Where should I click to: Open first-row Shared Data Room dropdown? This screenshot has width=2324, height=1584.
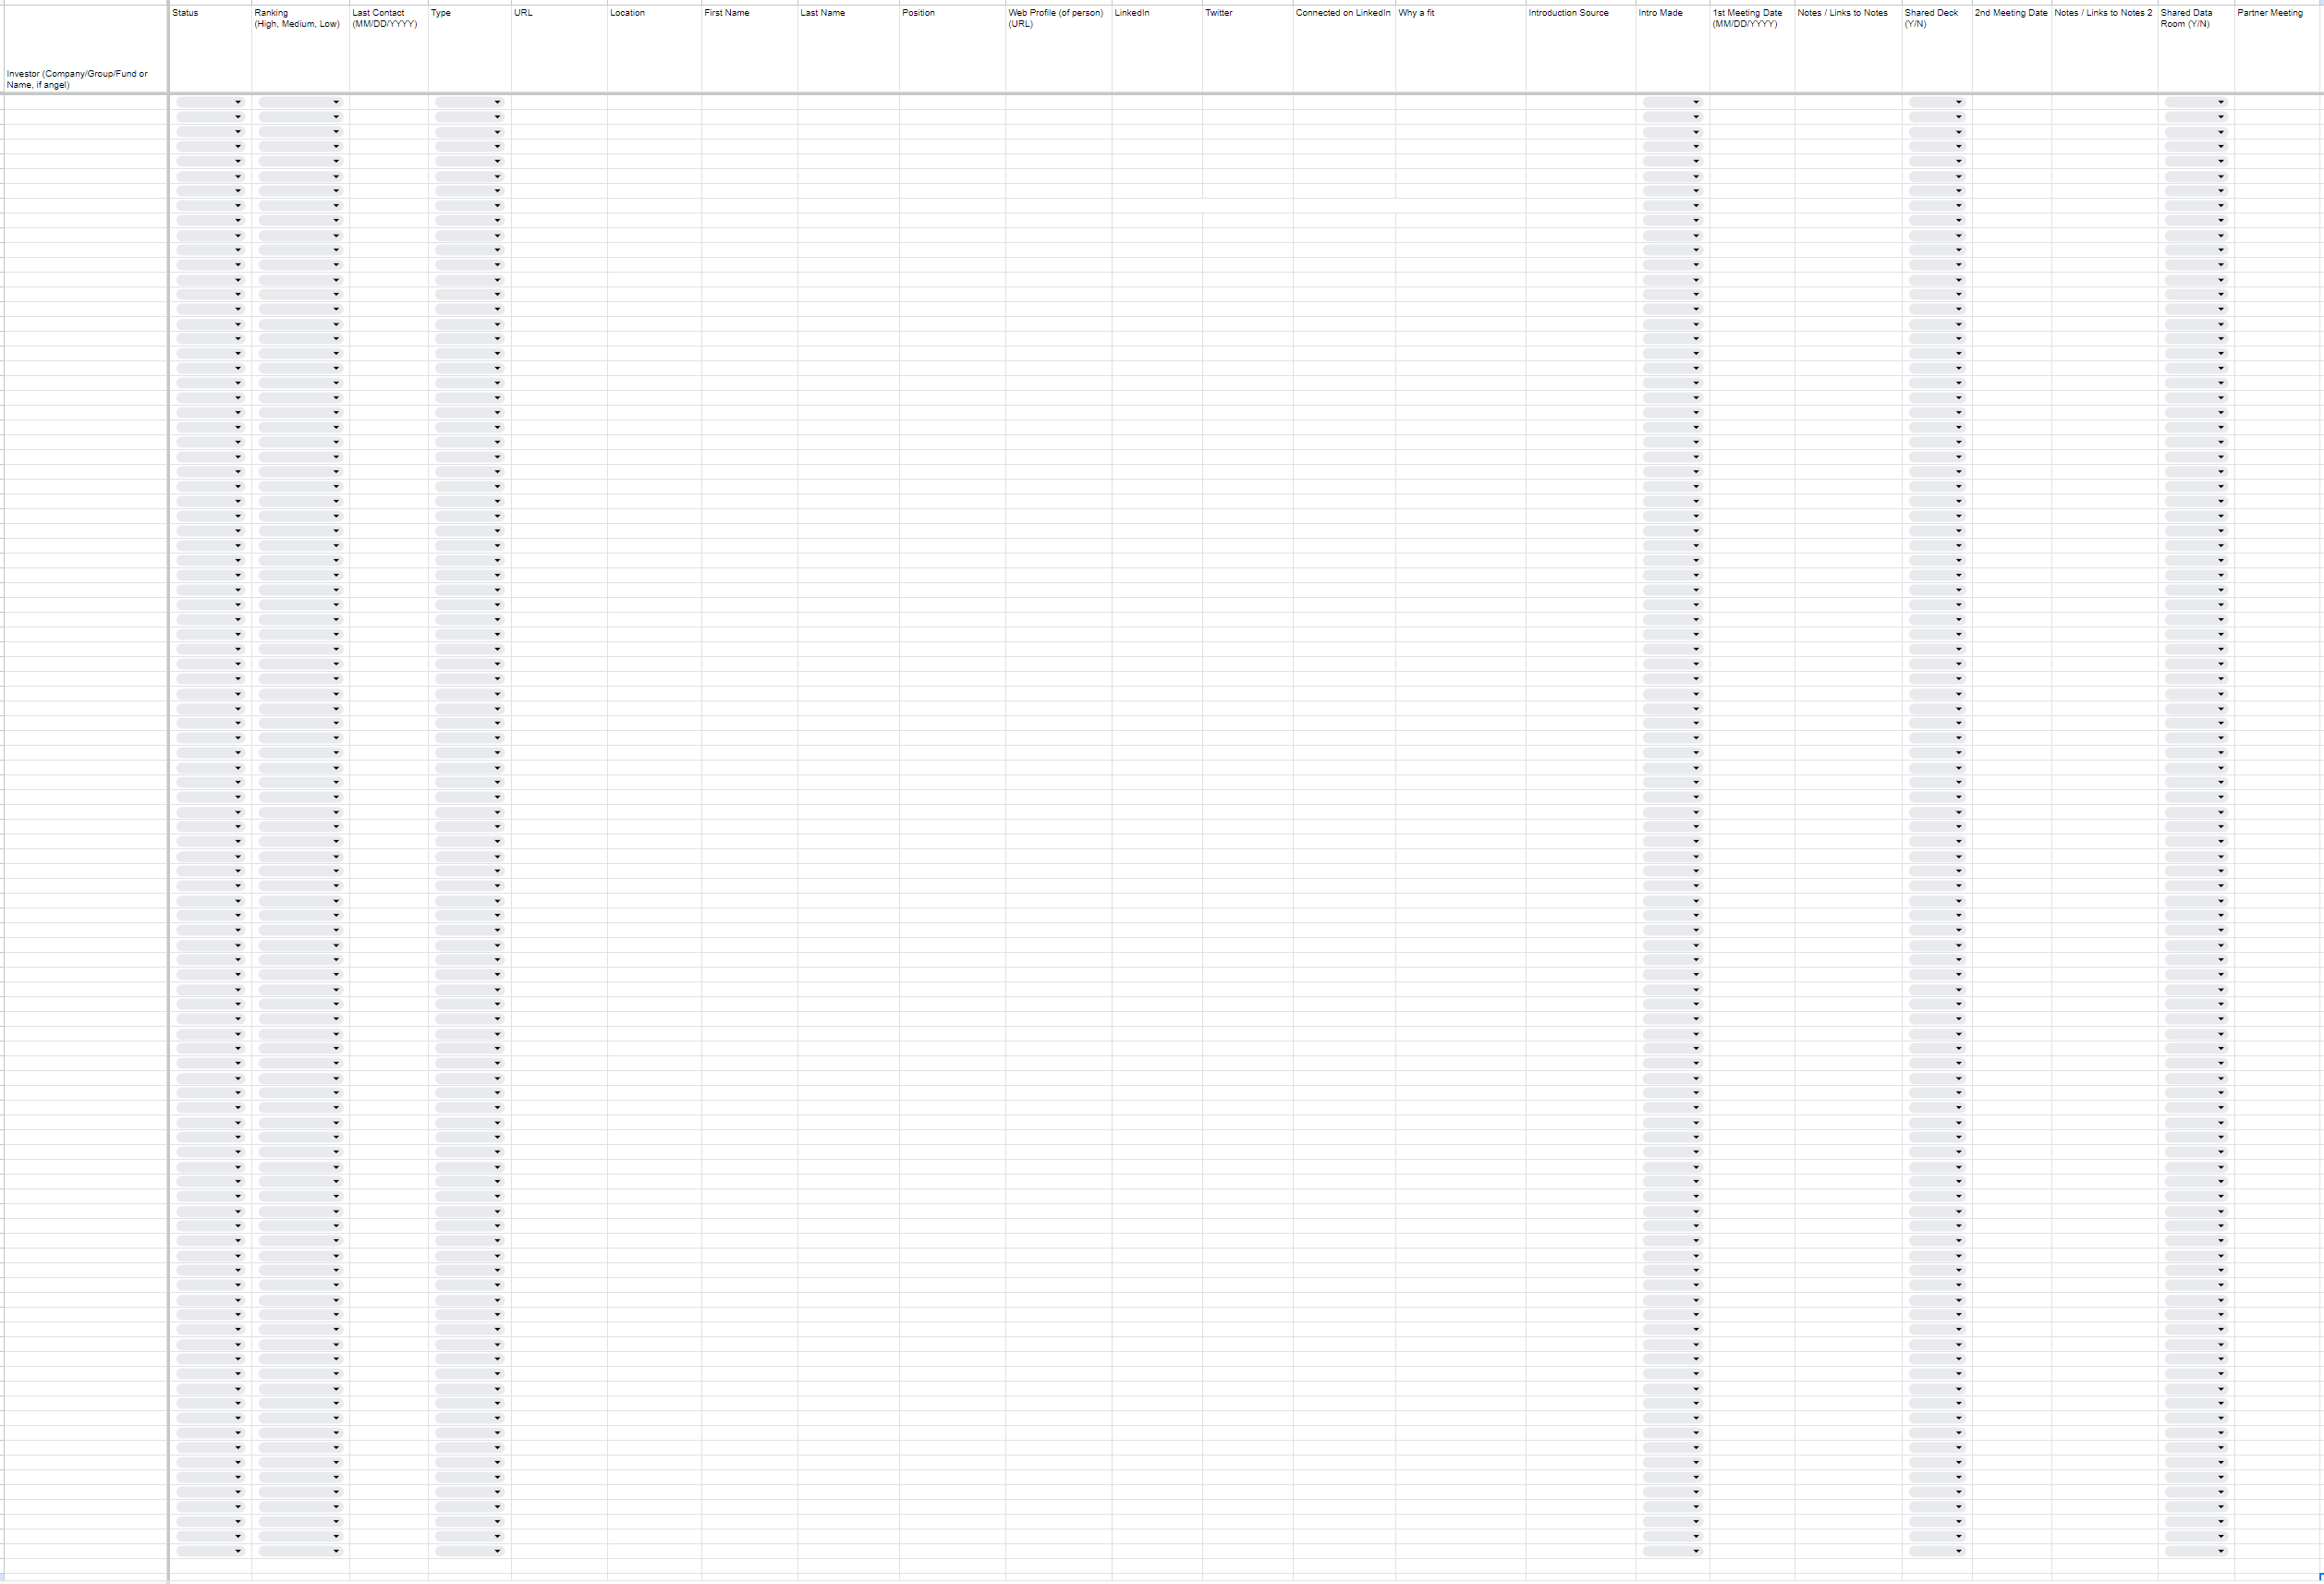coord(2195,102)
